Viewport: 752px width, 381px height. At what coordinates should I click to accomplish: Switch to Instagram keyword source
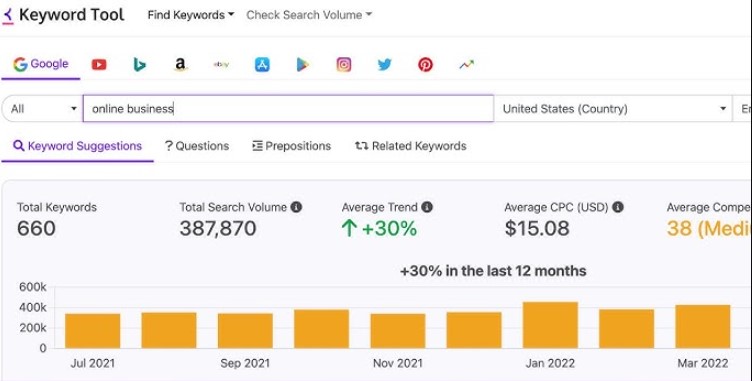click(343, 64)
